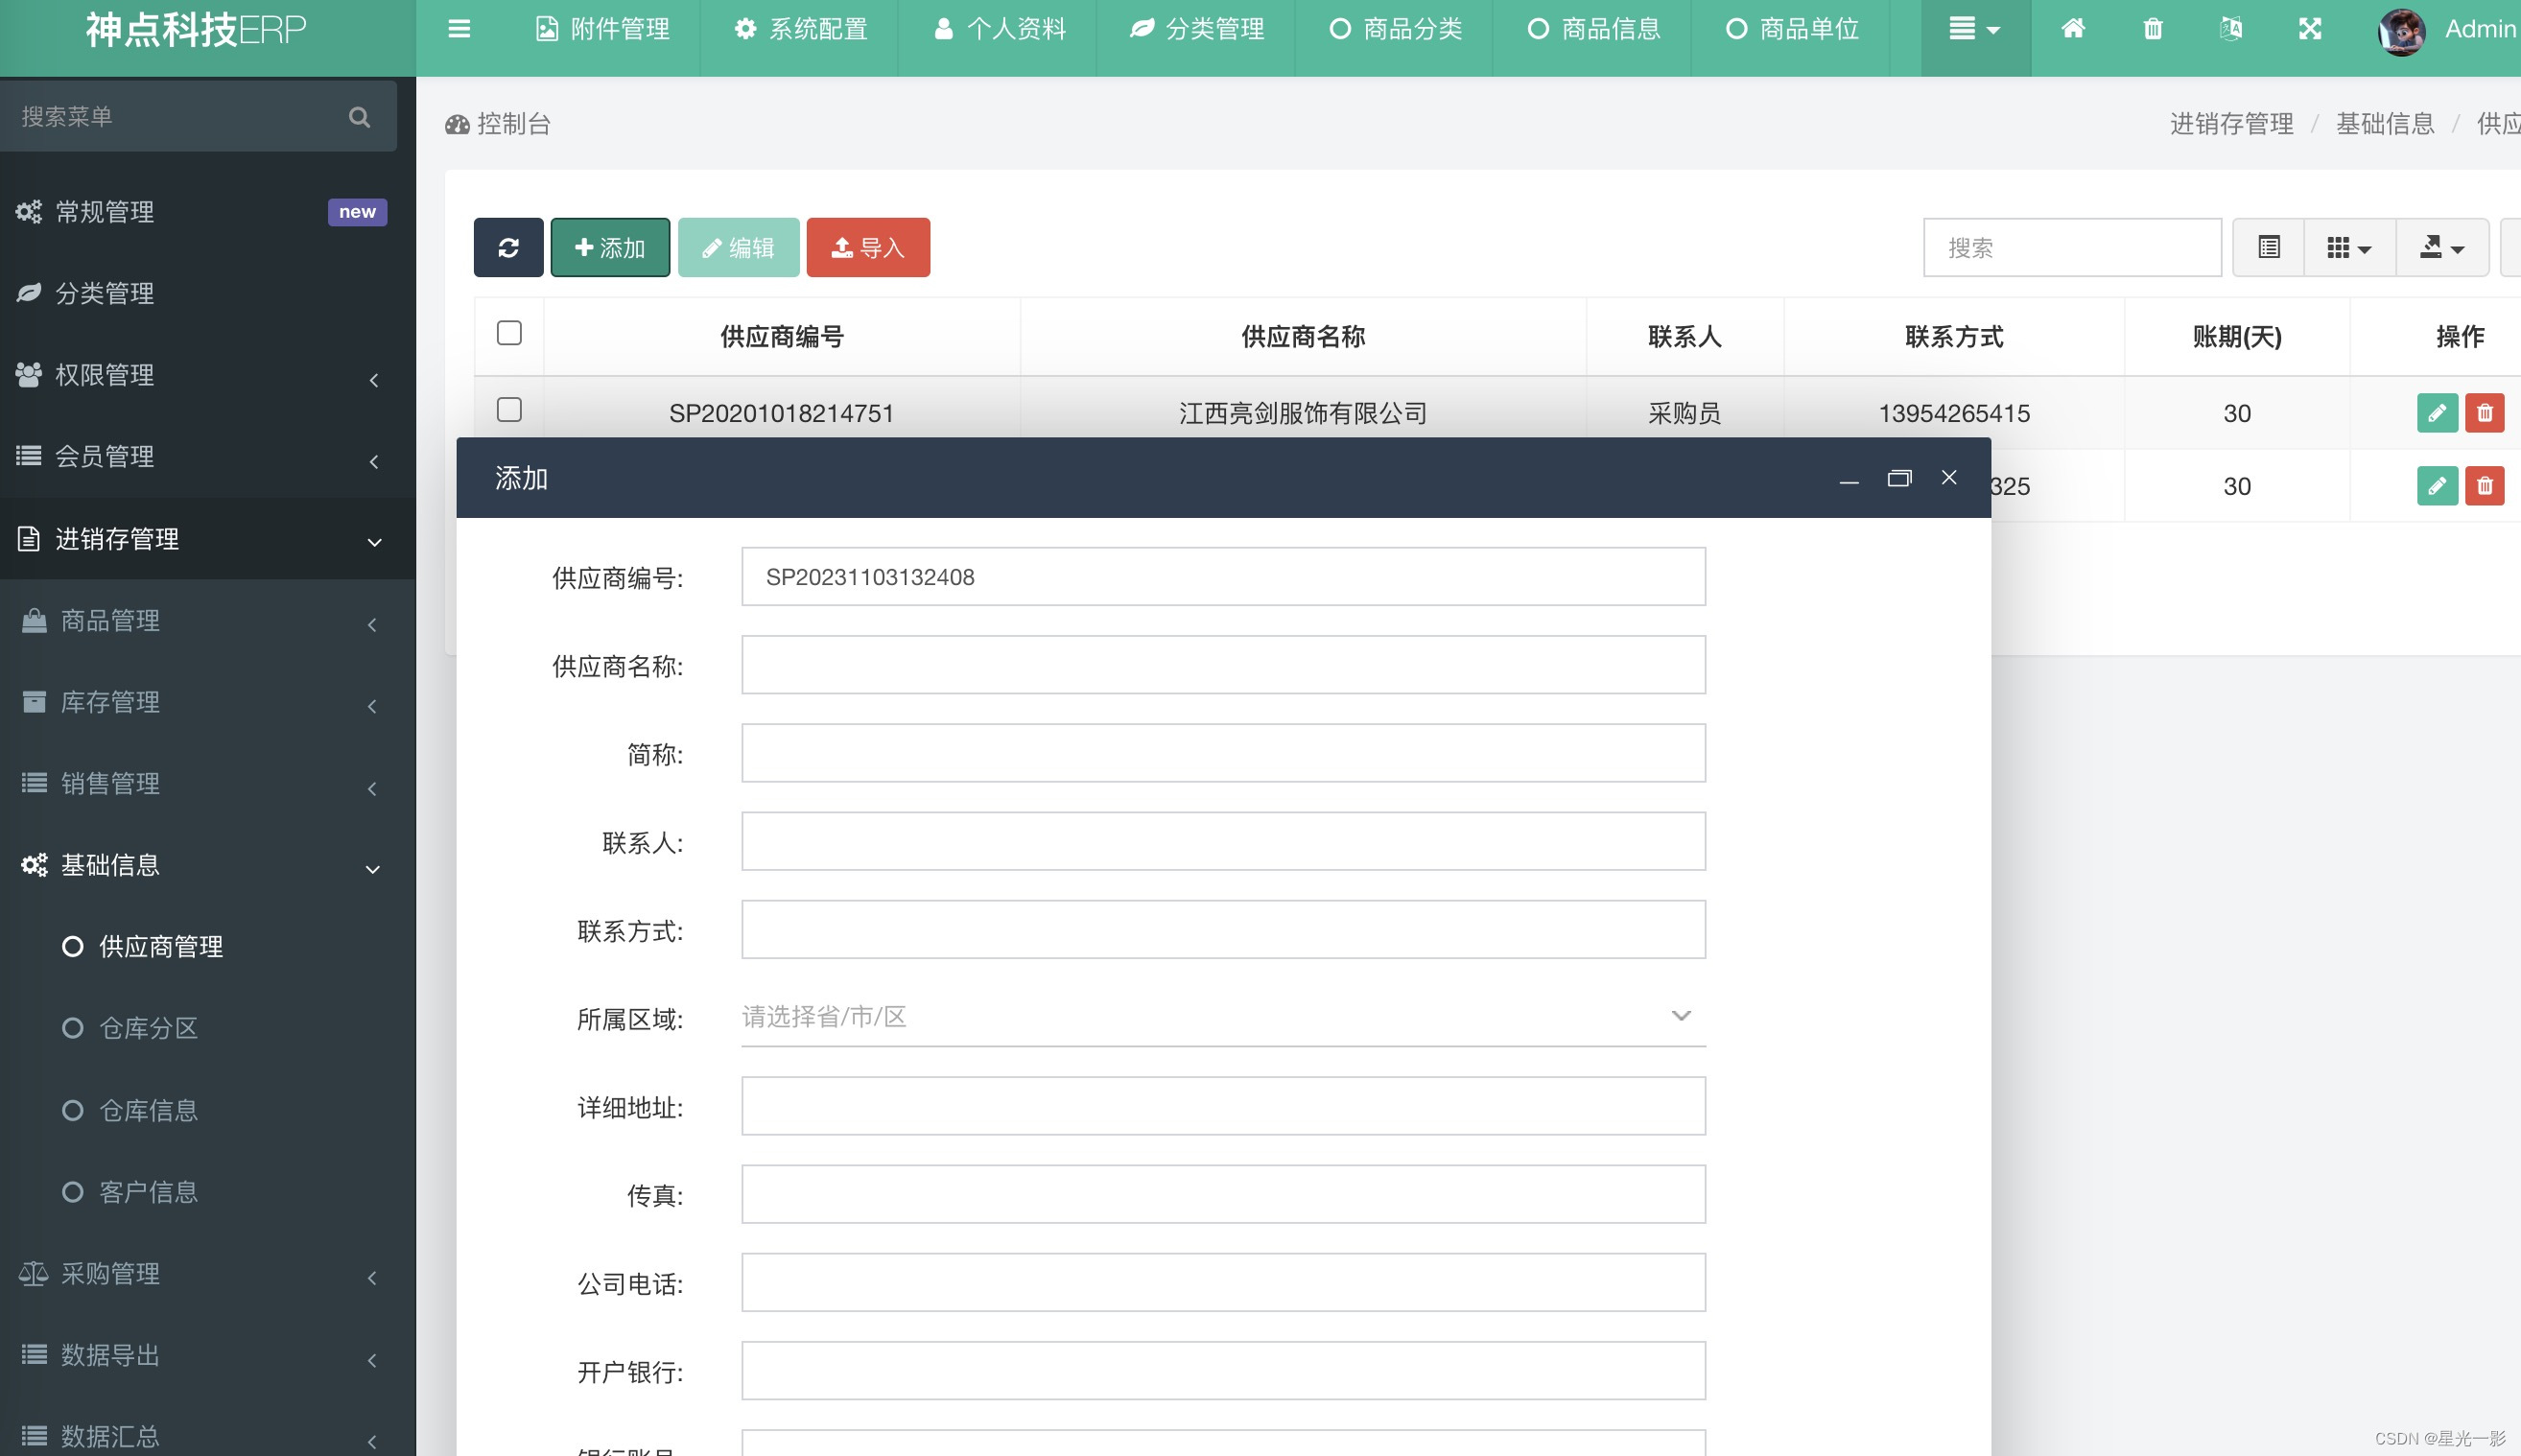Click red delete icon in first supplier row
The height and width of the screenshot is (1456, 2521).
pos(2484,413)
